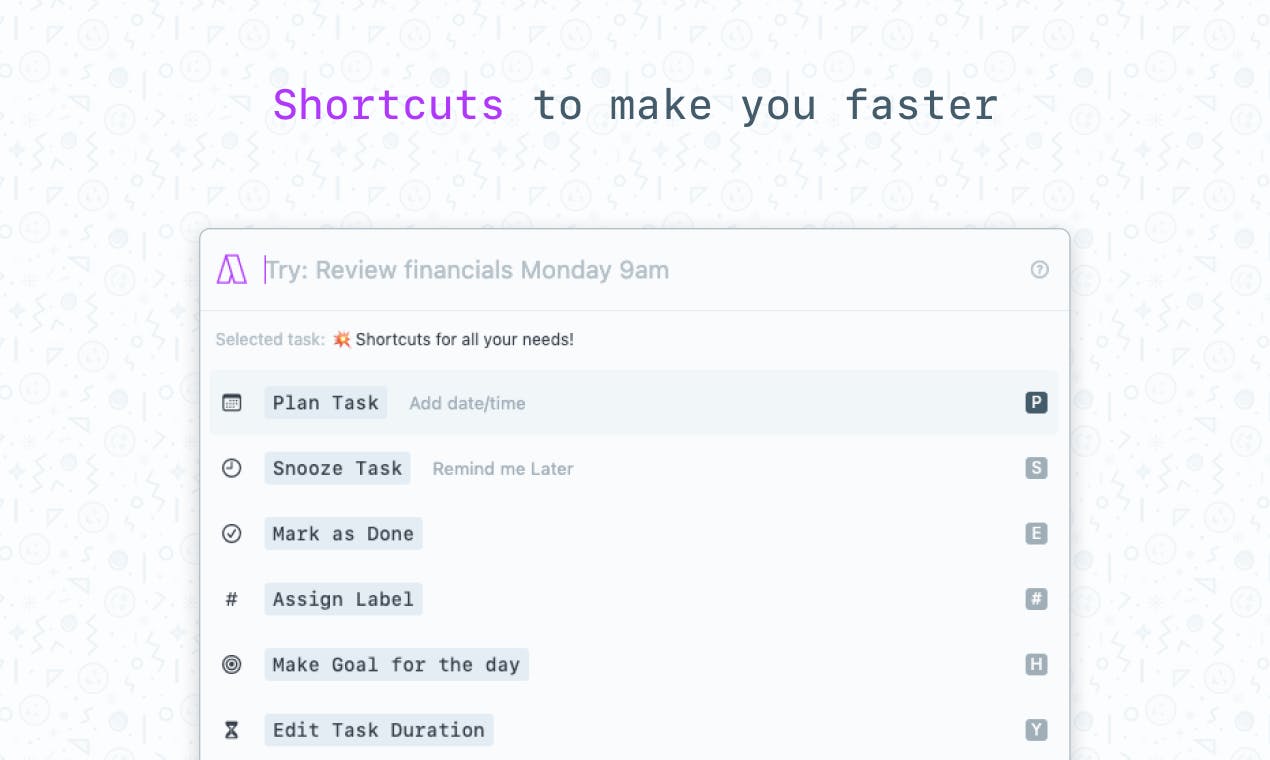The image size is (1270, 760).
Task: Click the clock icon beside Snooze Task
Action: pyautogui.click(x=232, y=468)
